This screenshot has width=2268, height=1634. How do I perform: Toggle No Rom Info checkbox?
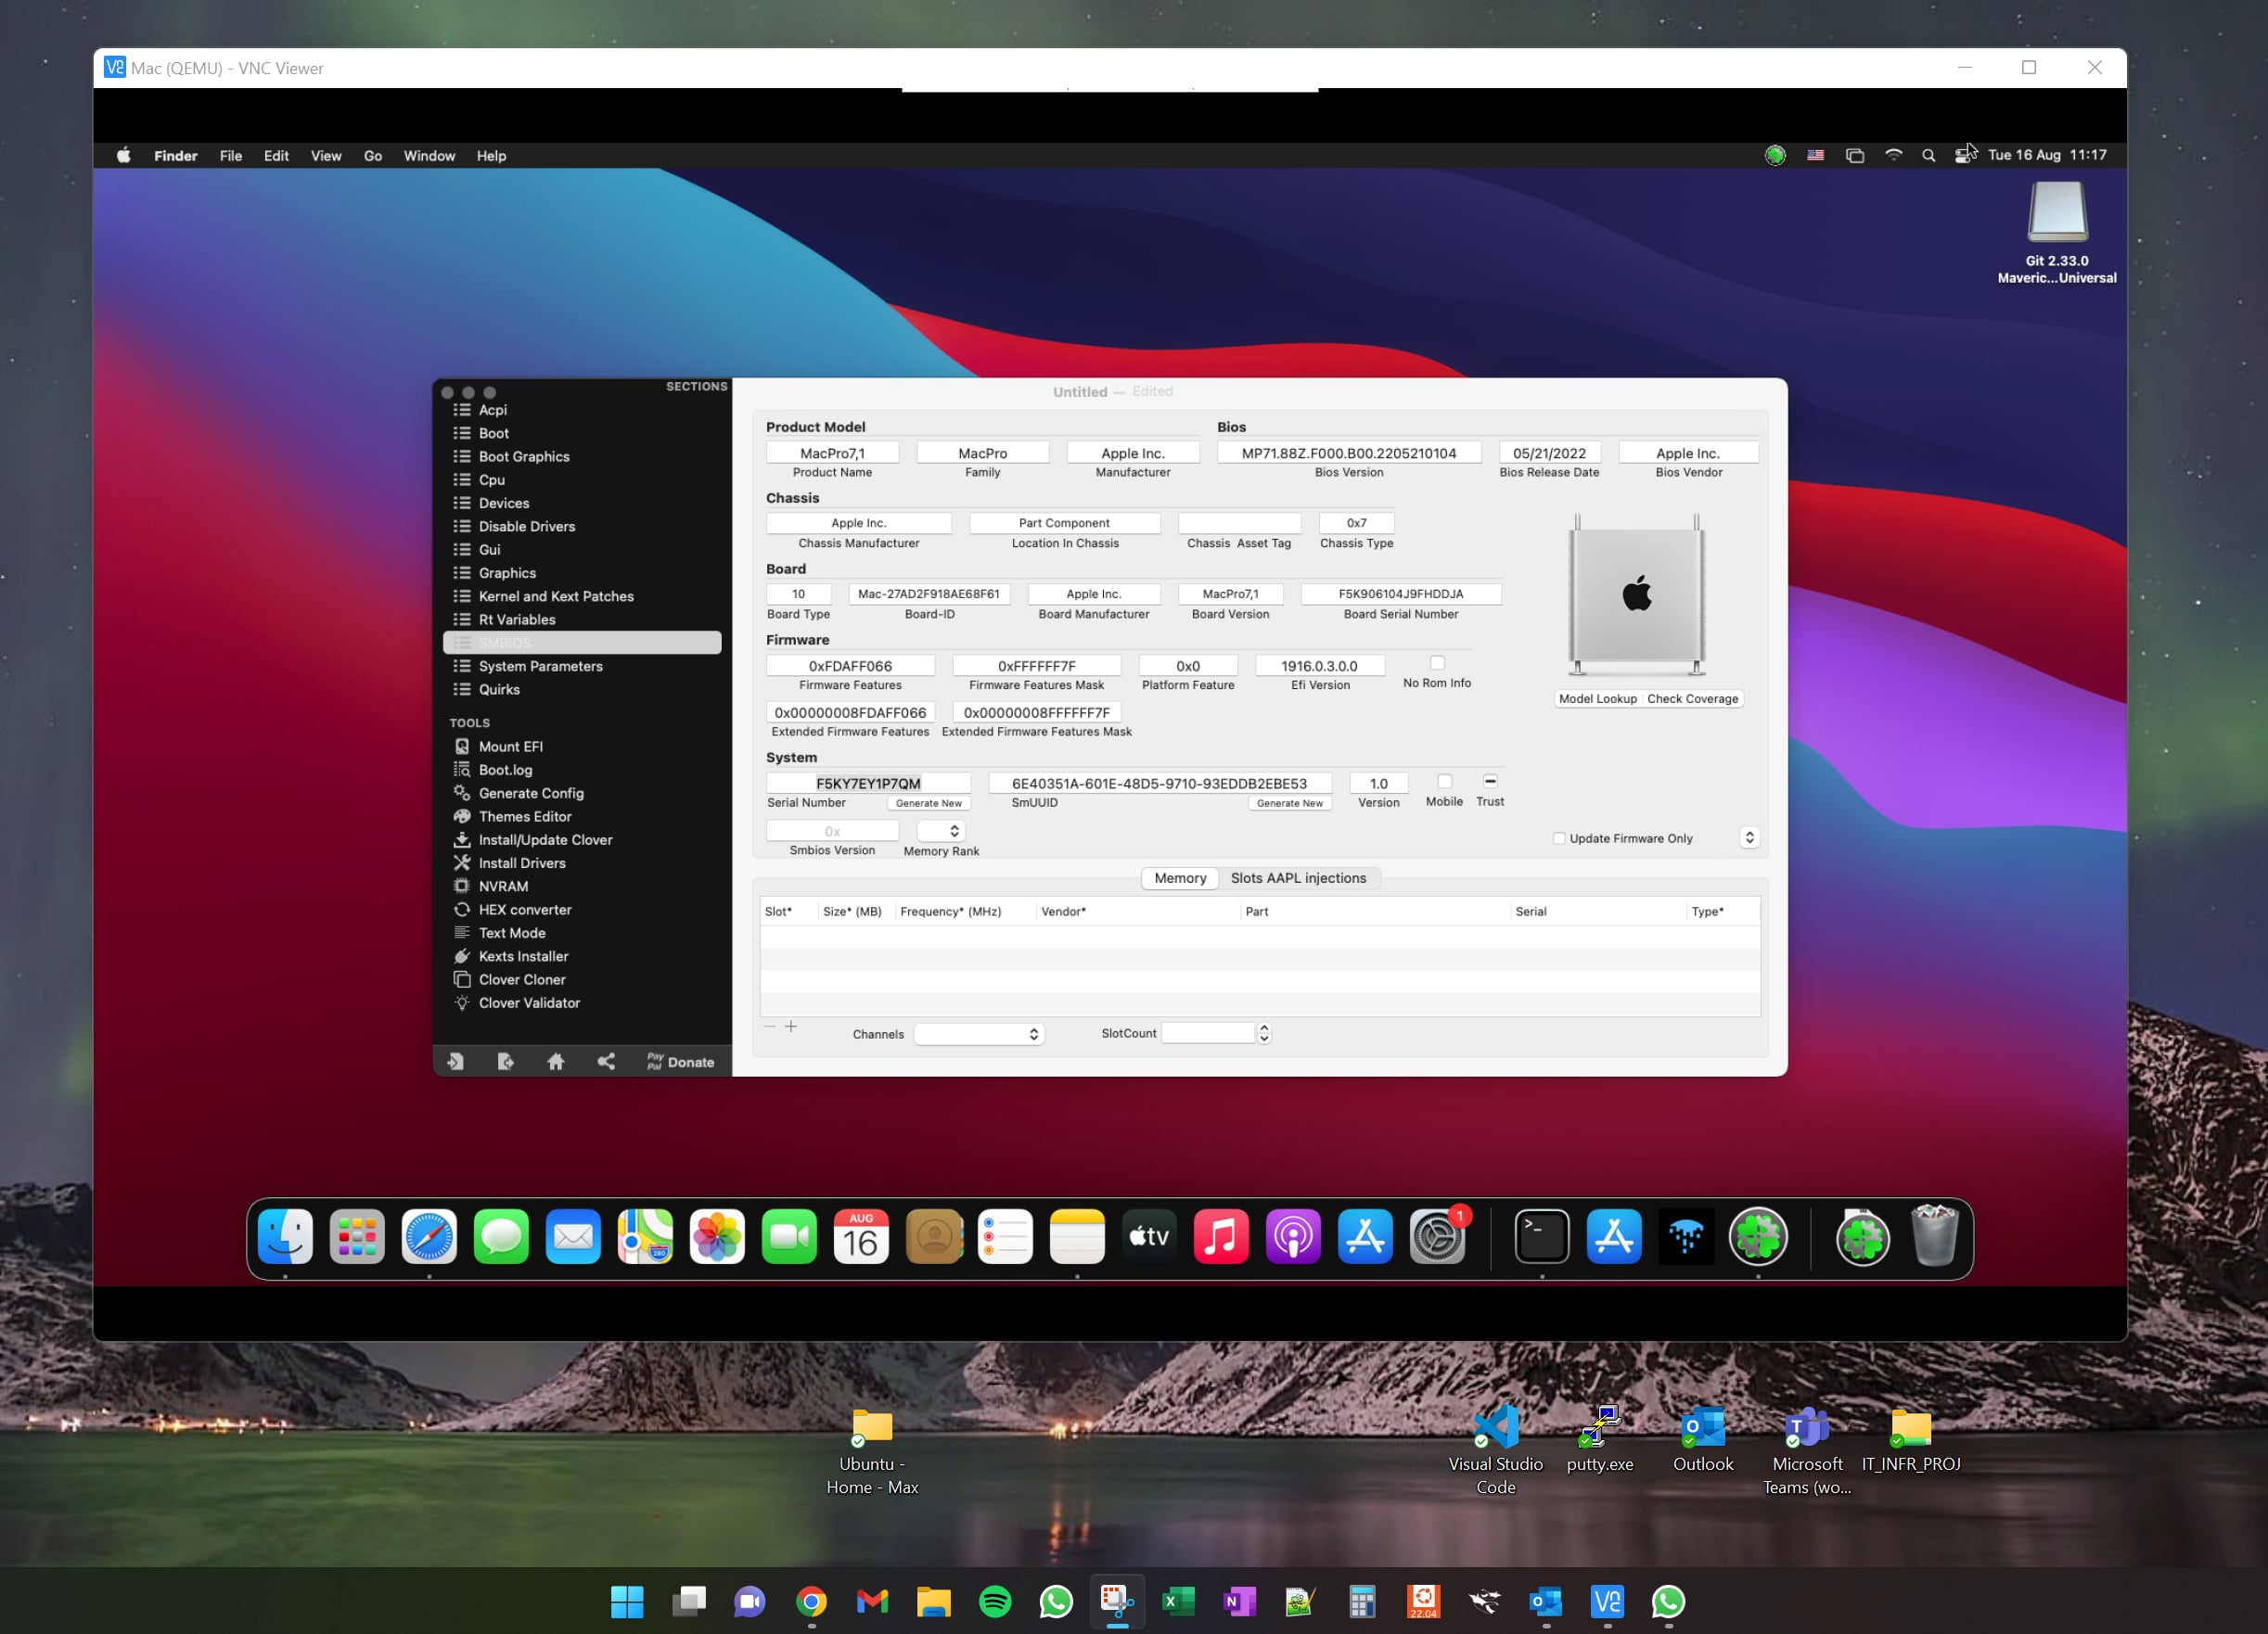tap(1437, 663)
